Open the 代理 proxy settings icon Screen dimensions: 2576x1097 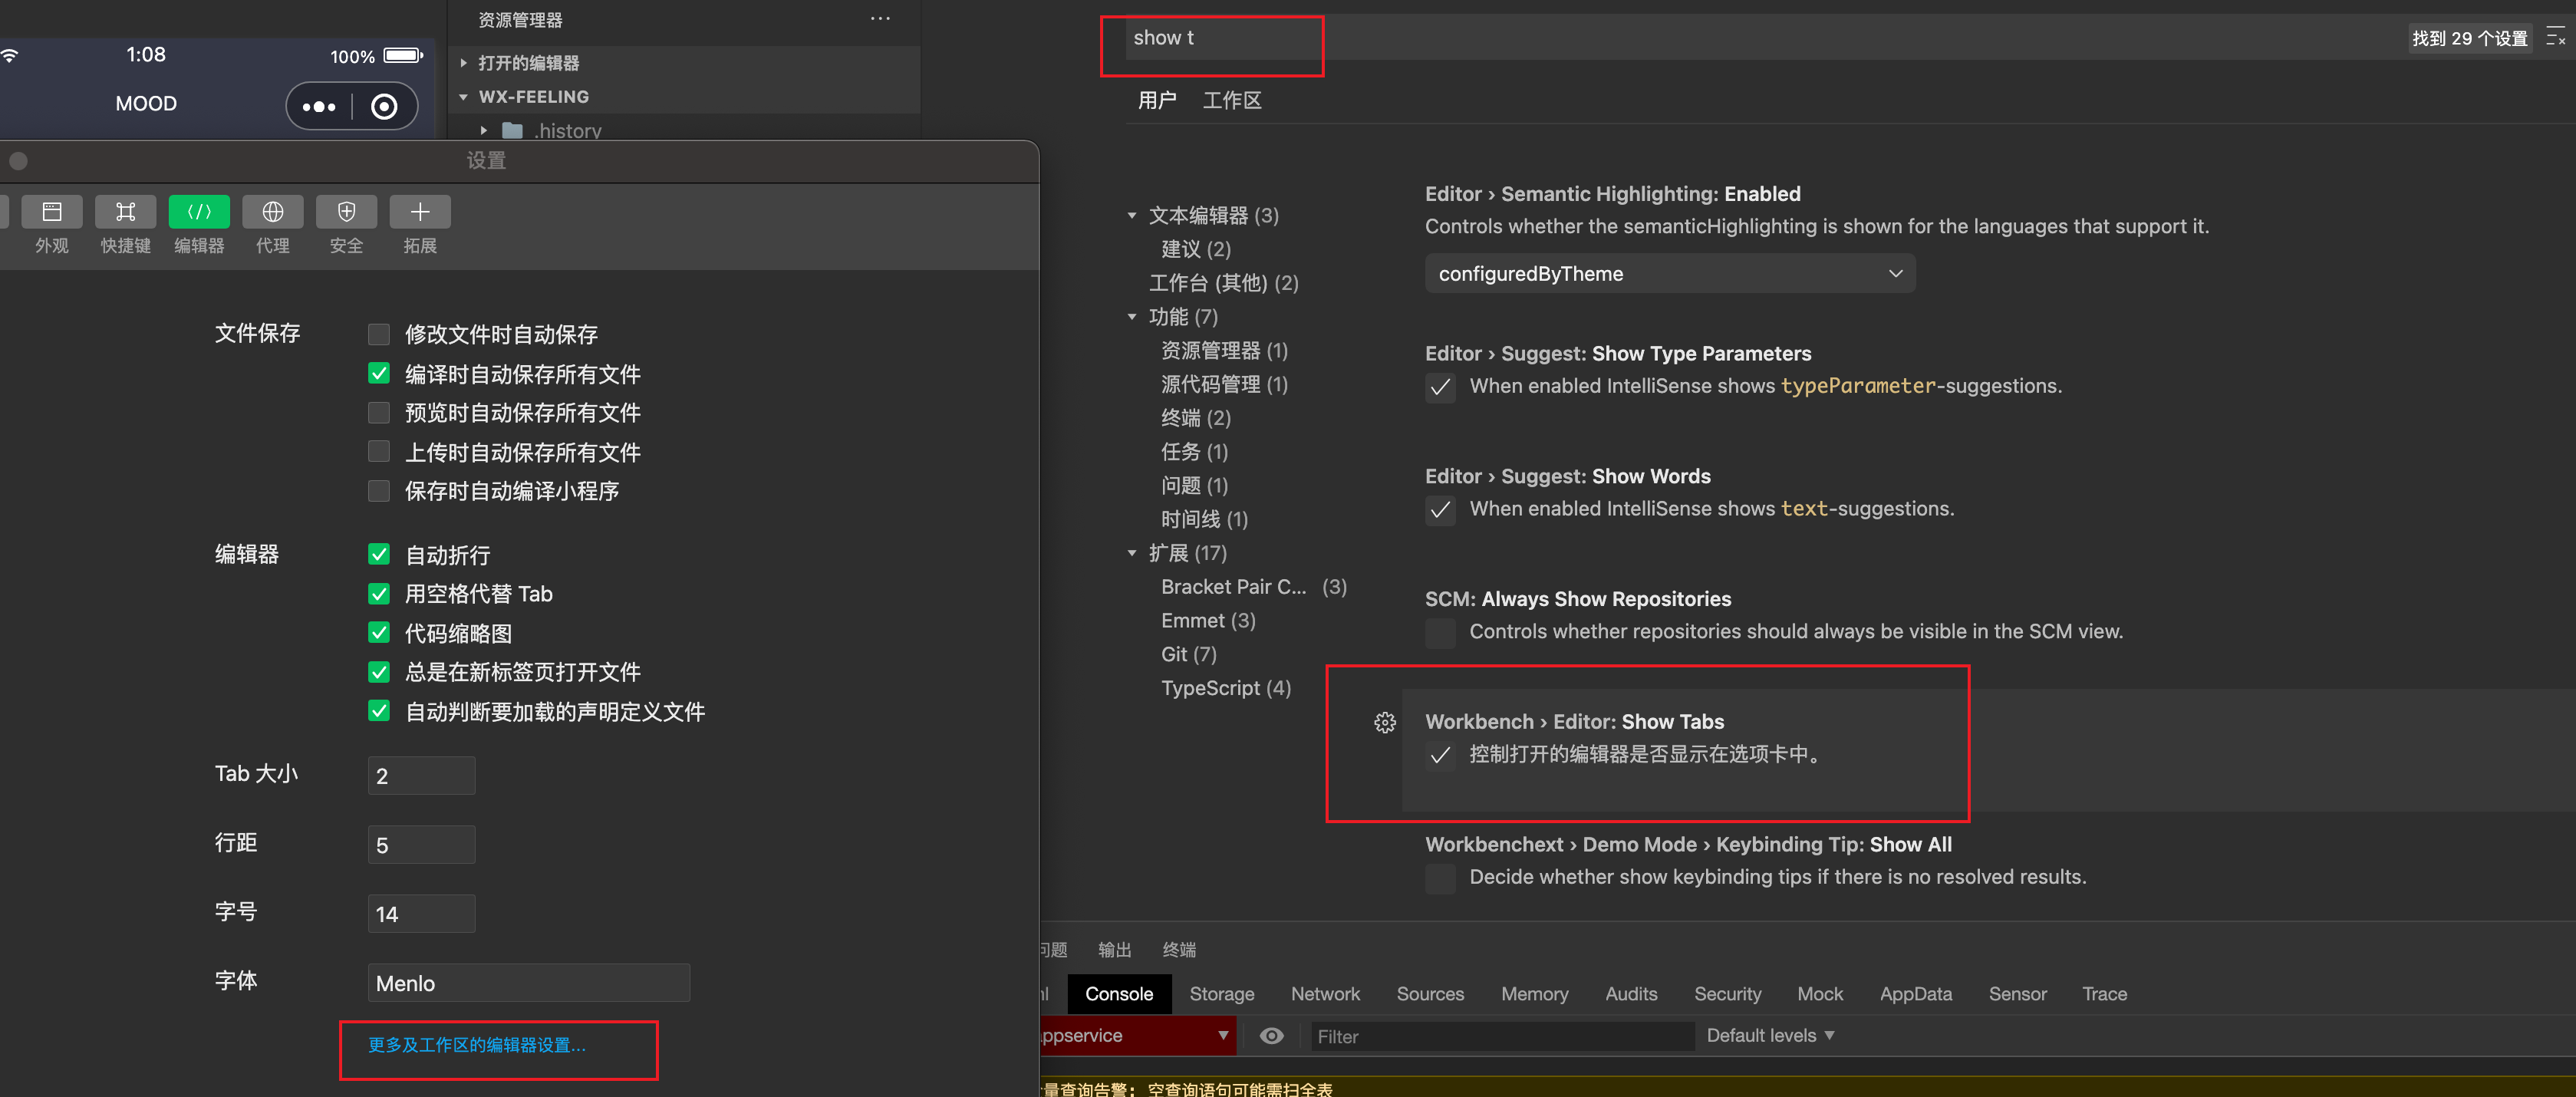(x=272, y=212)
